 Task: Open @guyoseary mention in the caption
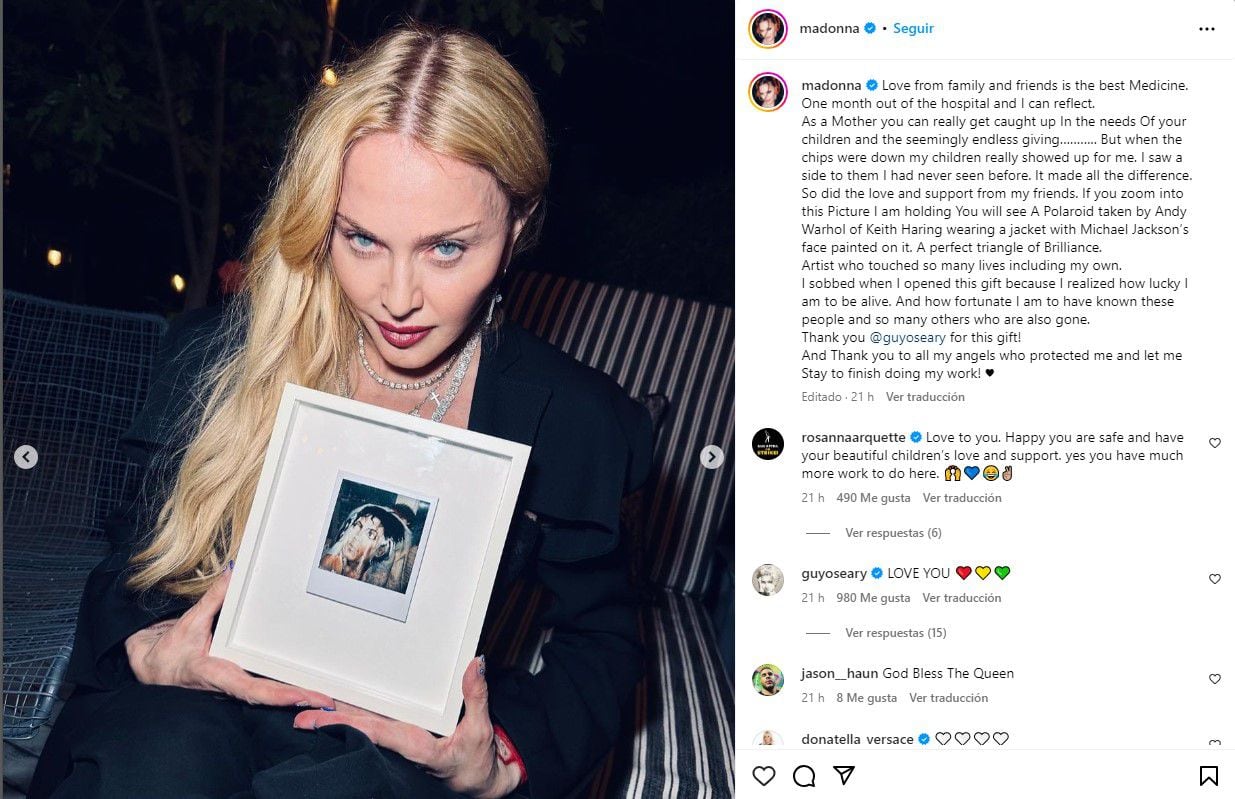click(x=901, y=338)
